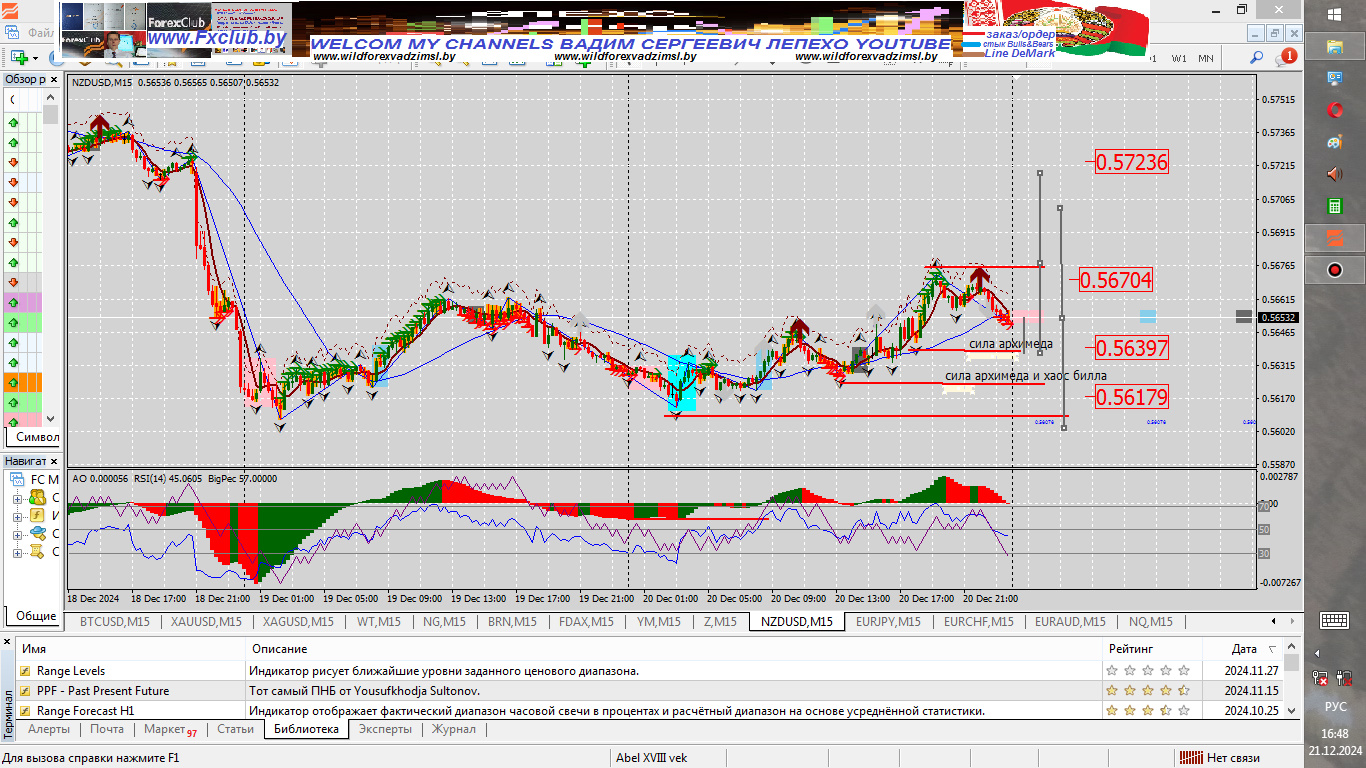Open the chat notifications icon with badge
The width and height of the screenshot is (1366, 768).
pyautogui.click(x=1285, y=58)
